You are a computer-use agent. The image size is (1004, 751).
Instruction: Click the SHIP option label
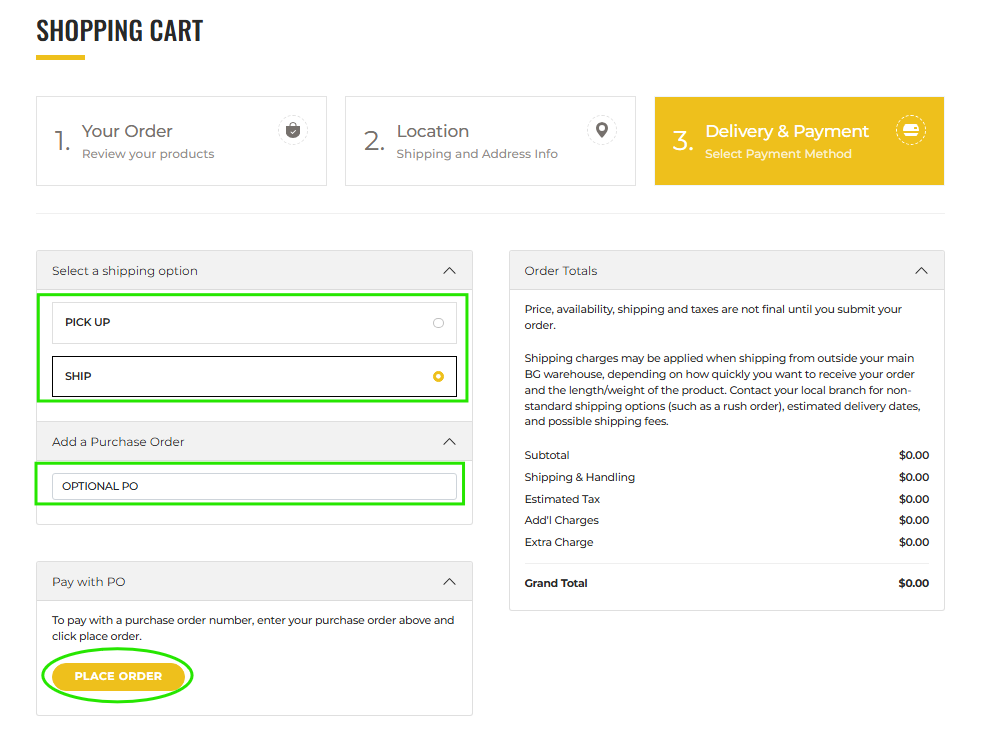click(78, 376)
